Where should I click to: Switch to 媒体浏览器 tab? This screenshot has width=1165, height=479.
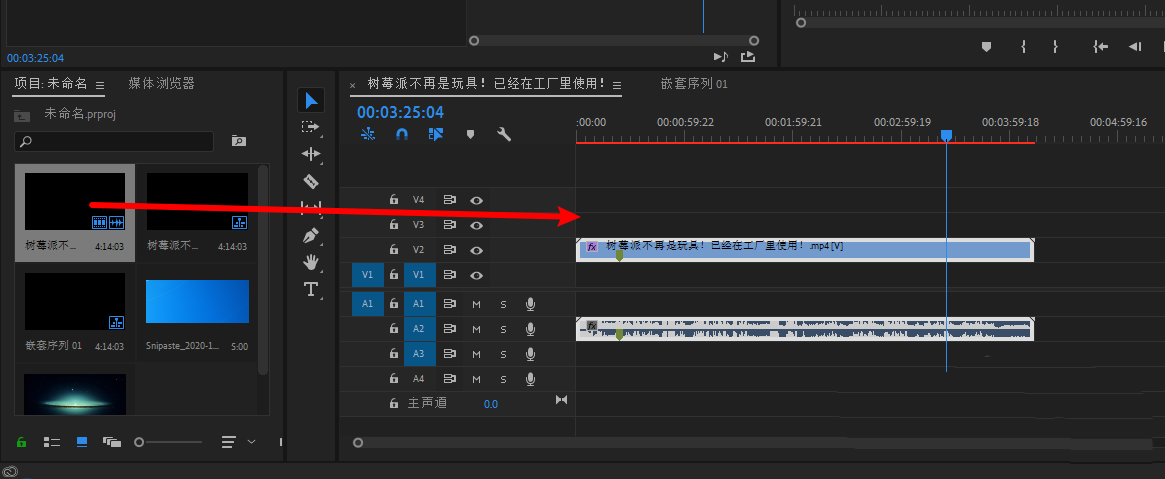tap(161, 84)
